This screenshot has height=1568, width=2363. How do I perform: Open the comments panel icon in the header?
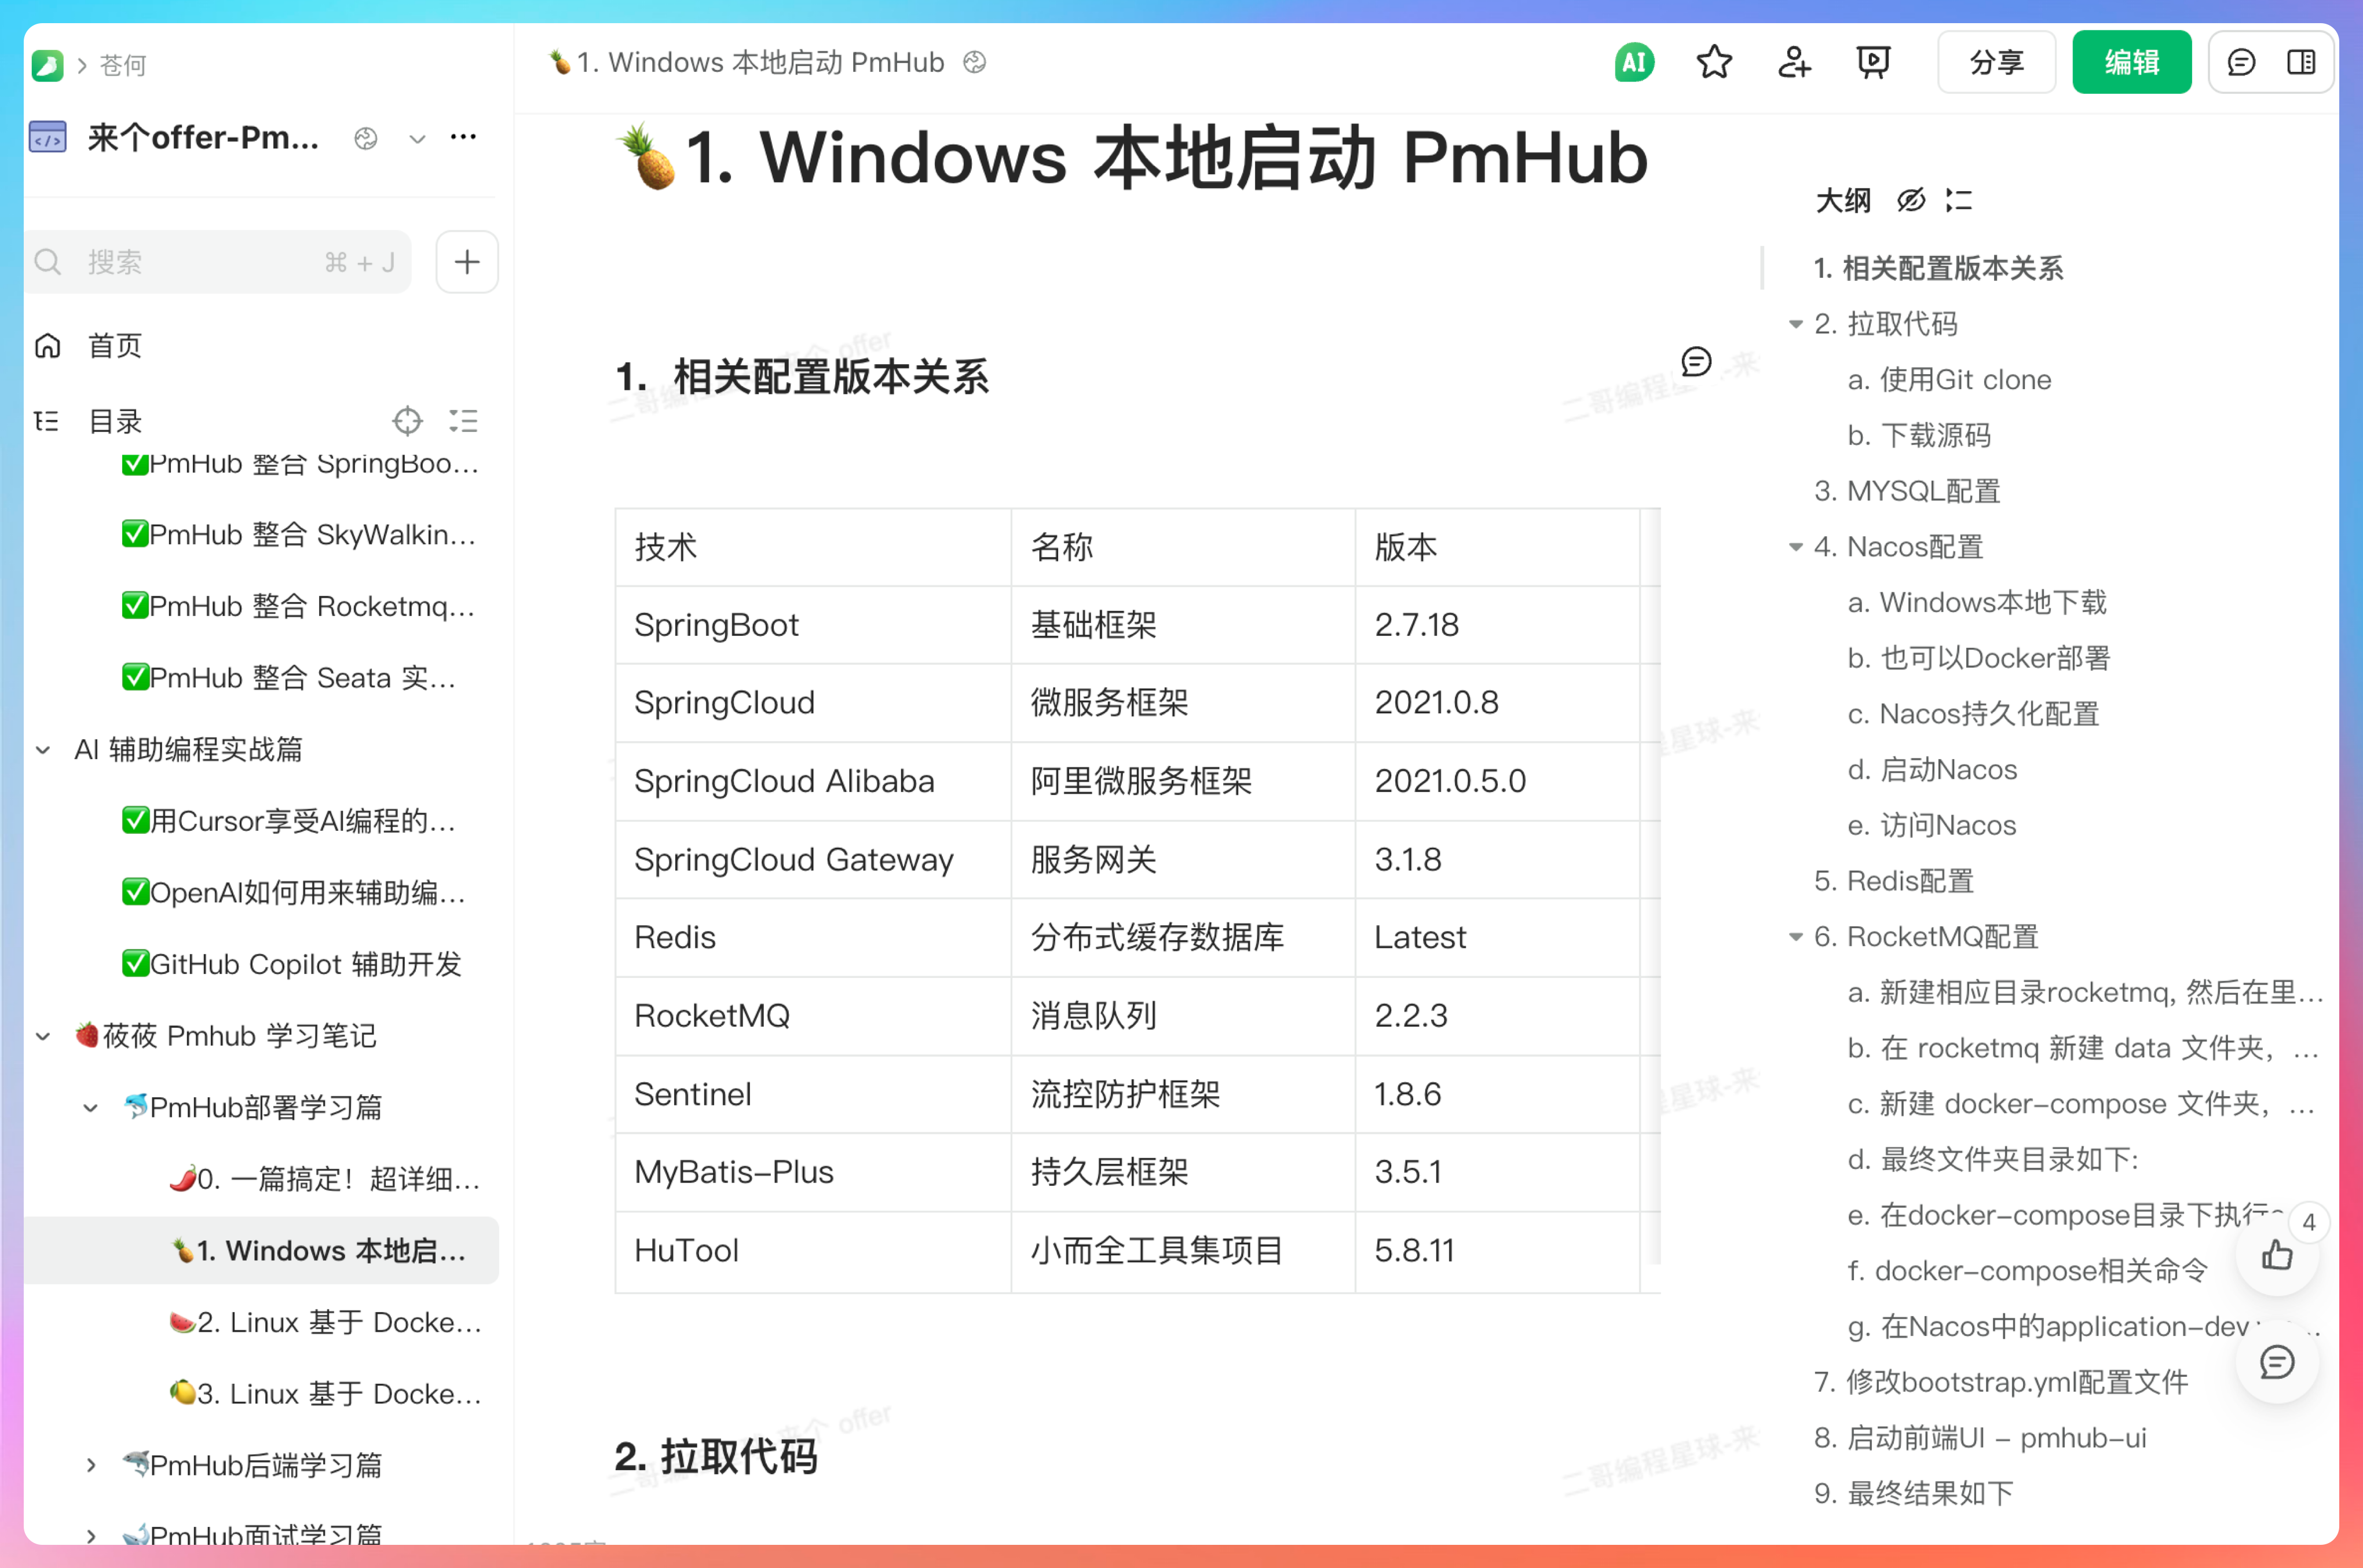pos(2241,63)
